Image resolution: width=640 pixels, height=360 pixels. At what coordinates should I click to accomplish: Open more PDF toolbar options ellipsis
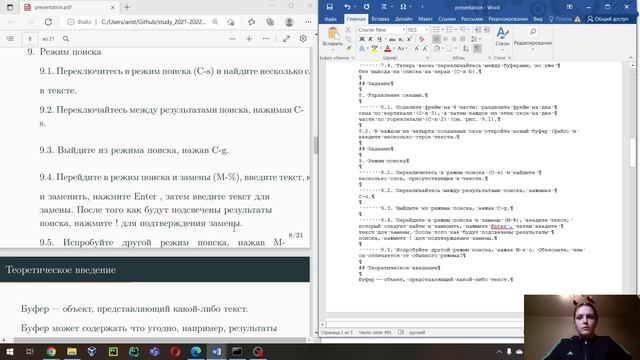(x=266, y=39)
